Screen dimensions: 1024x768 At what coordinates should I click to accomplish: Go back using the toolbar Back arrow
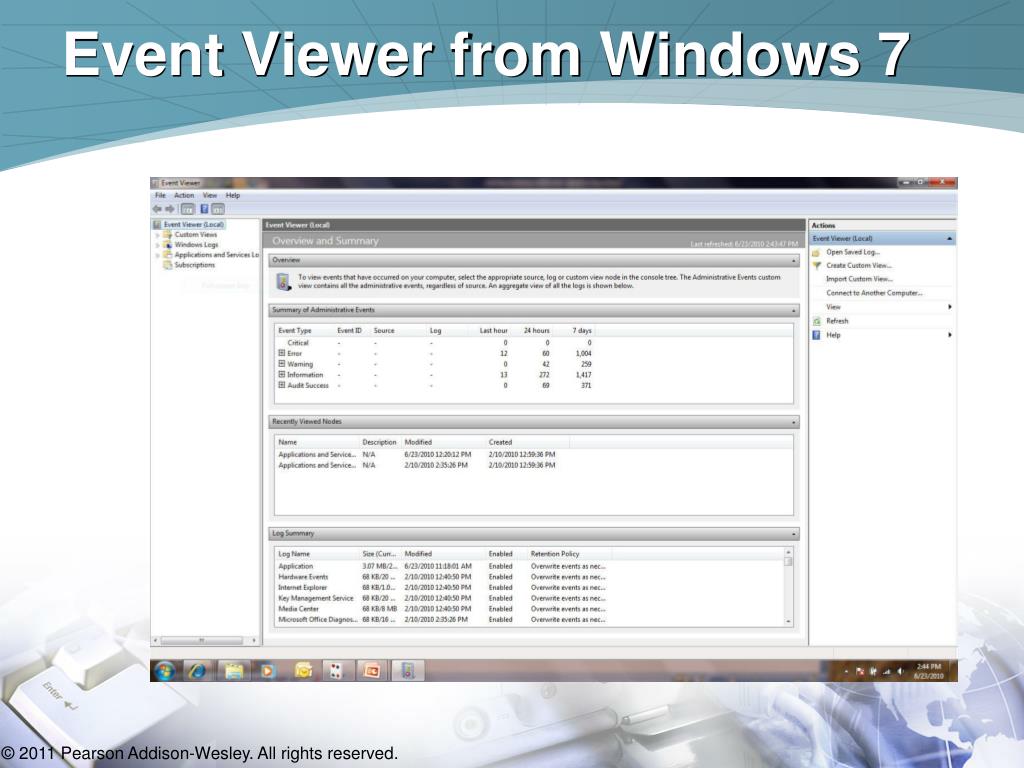(x=157, y=209)
